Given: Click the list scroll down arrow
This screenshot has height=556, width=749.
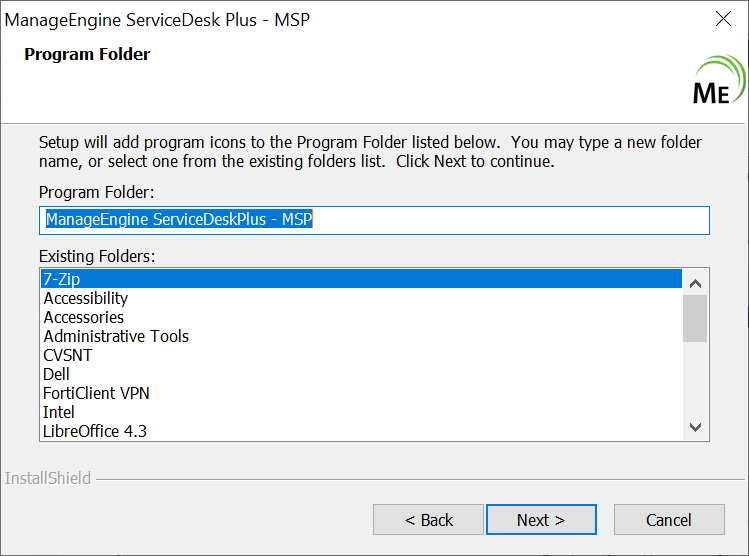Looking at the screenshot, I should (696, 427).
